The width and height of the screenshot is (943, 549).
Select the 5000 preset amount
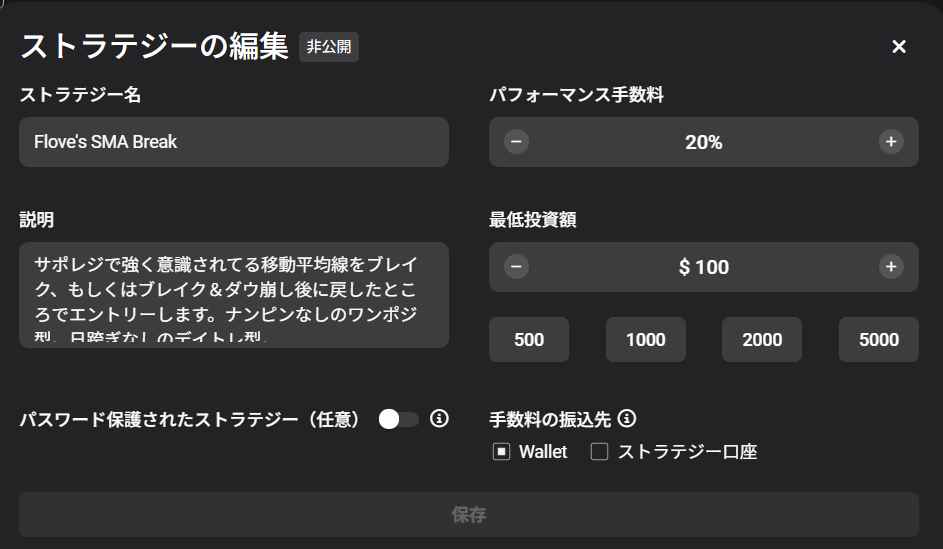tap(879, 340)
